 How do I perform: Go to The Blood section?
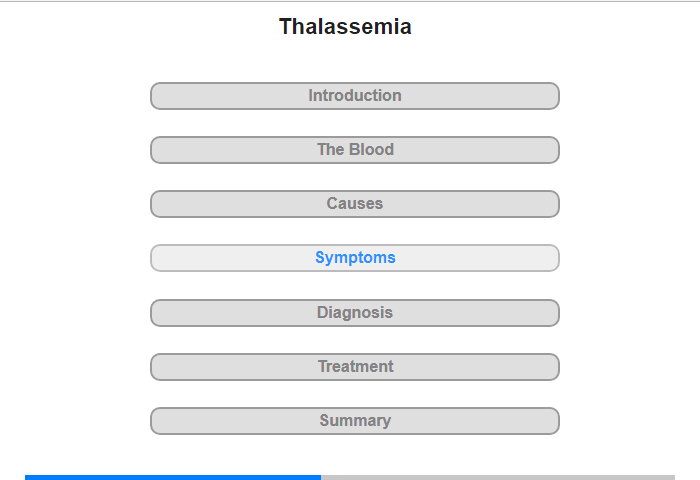[355, 150]
